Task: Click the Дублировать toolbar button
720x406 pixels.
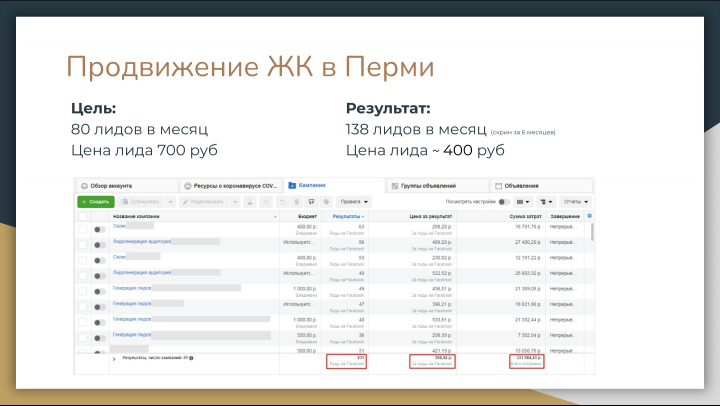Action: pyautogui.click(x=141, y=202)
